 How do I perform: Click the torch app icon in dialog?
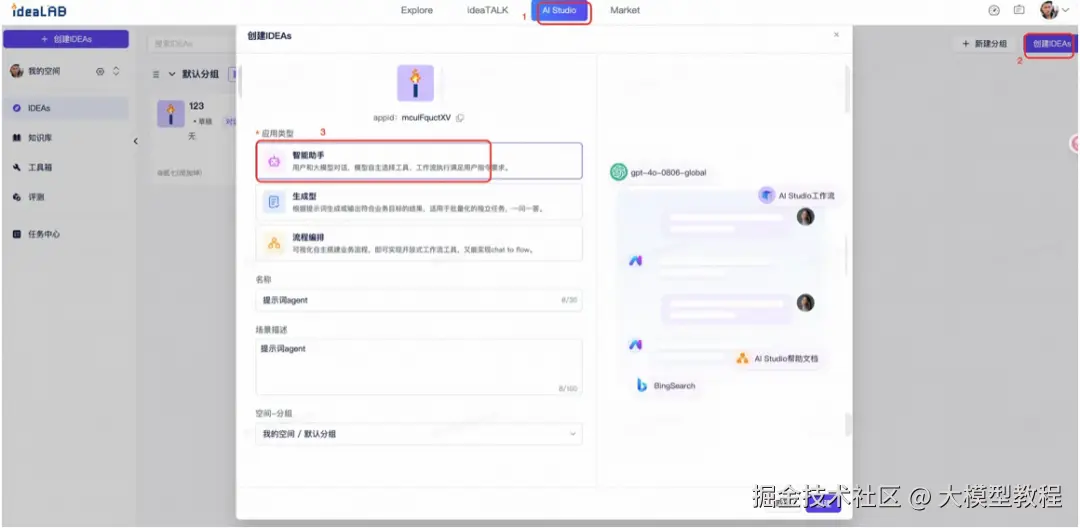click(415, 83)
